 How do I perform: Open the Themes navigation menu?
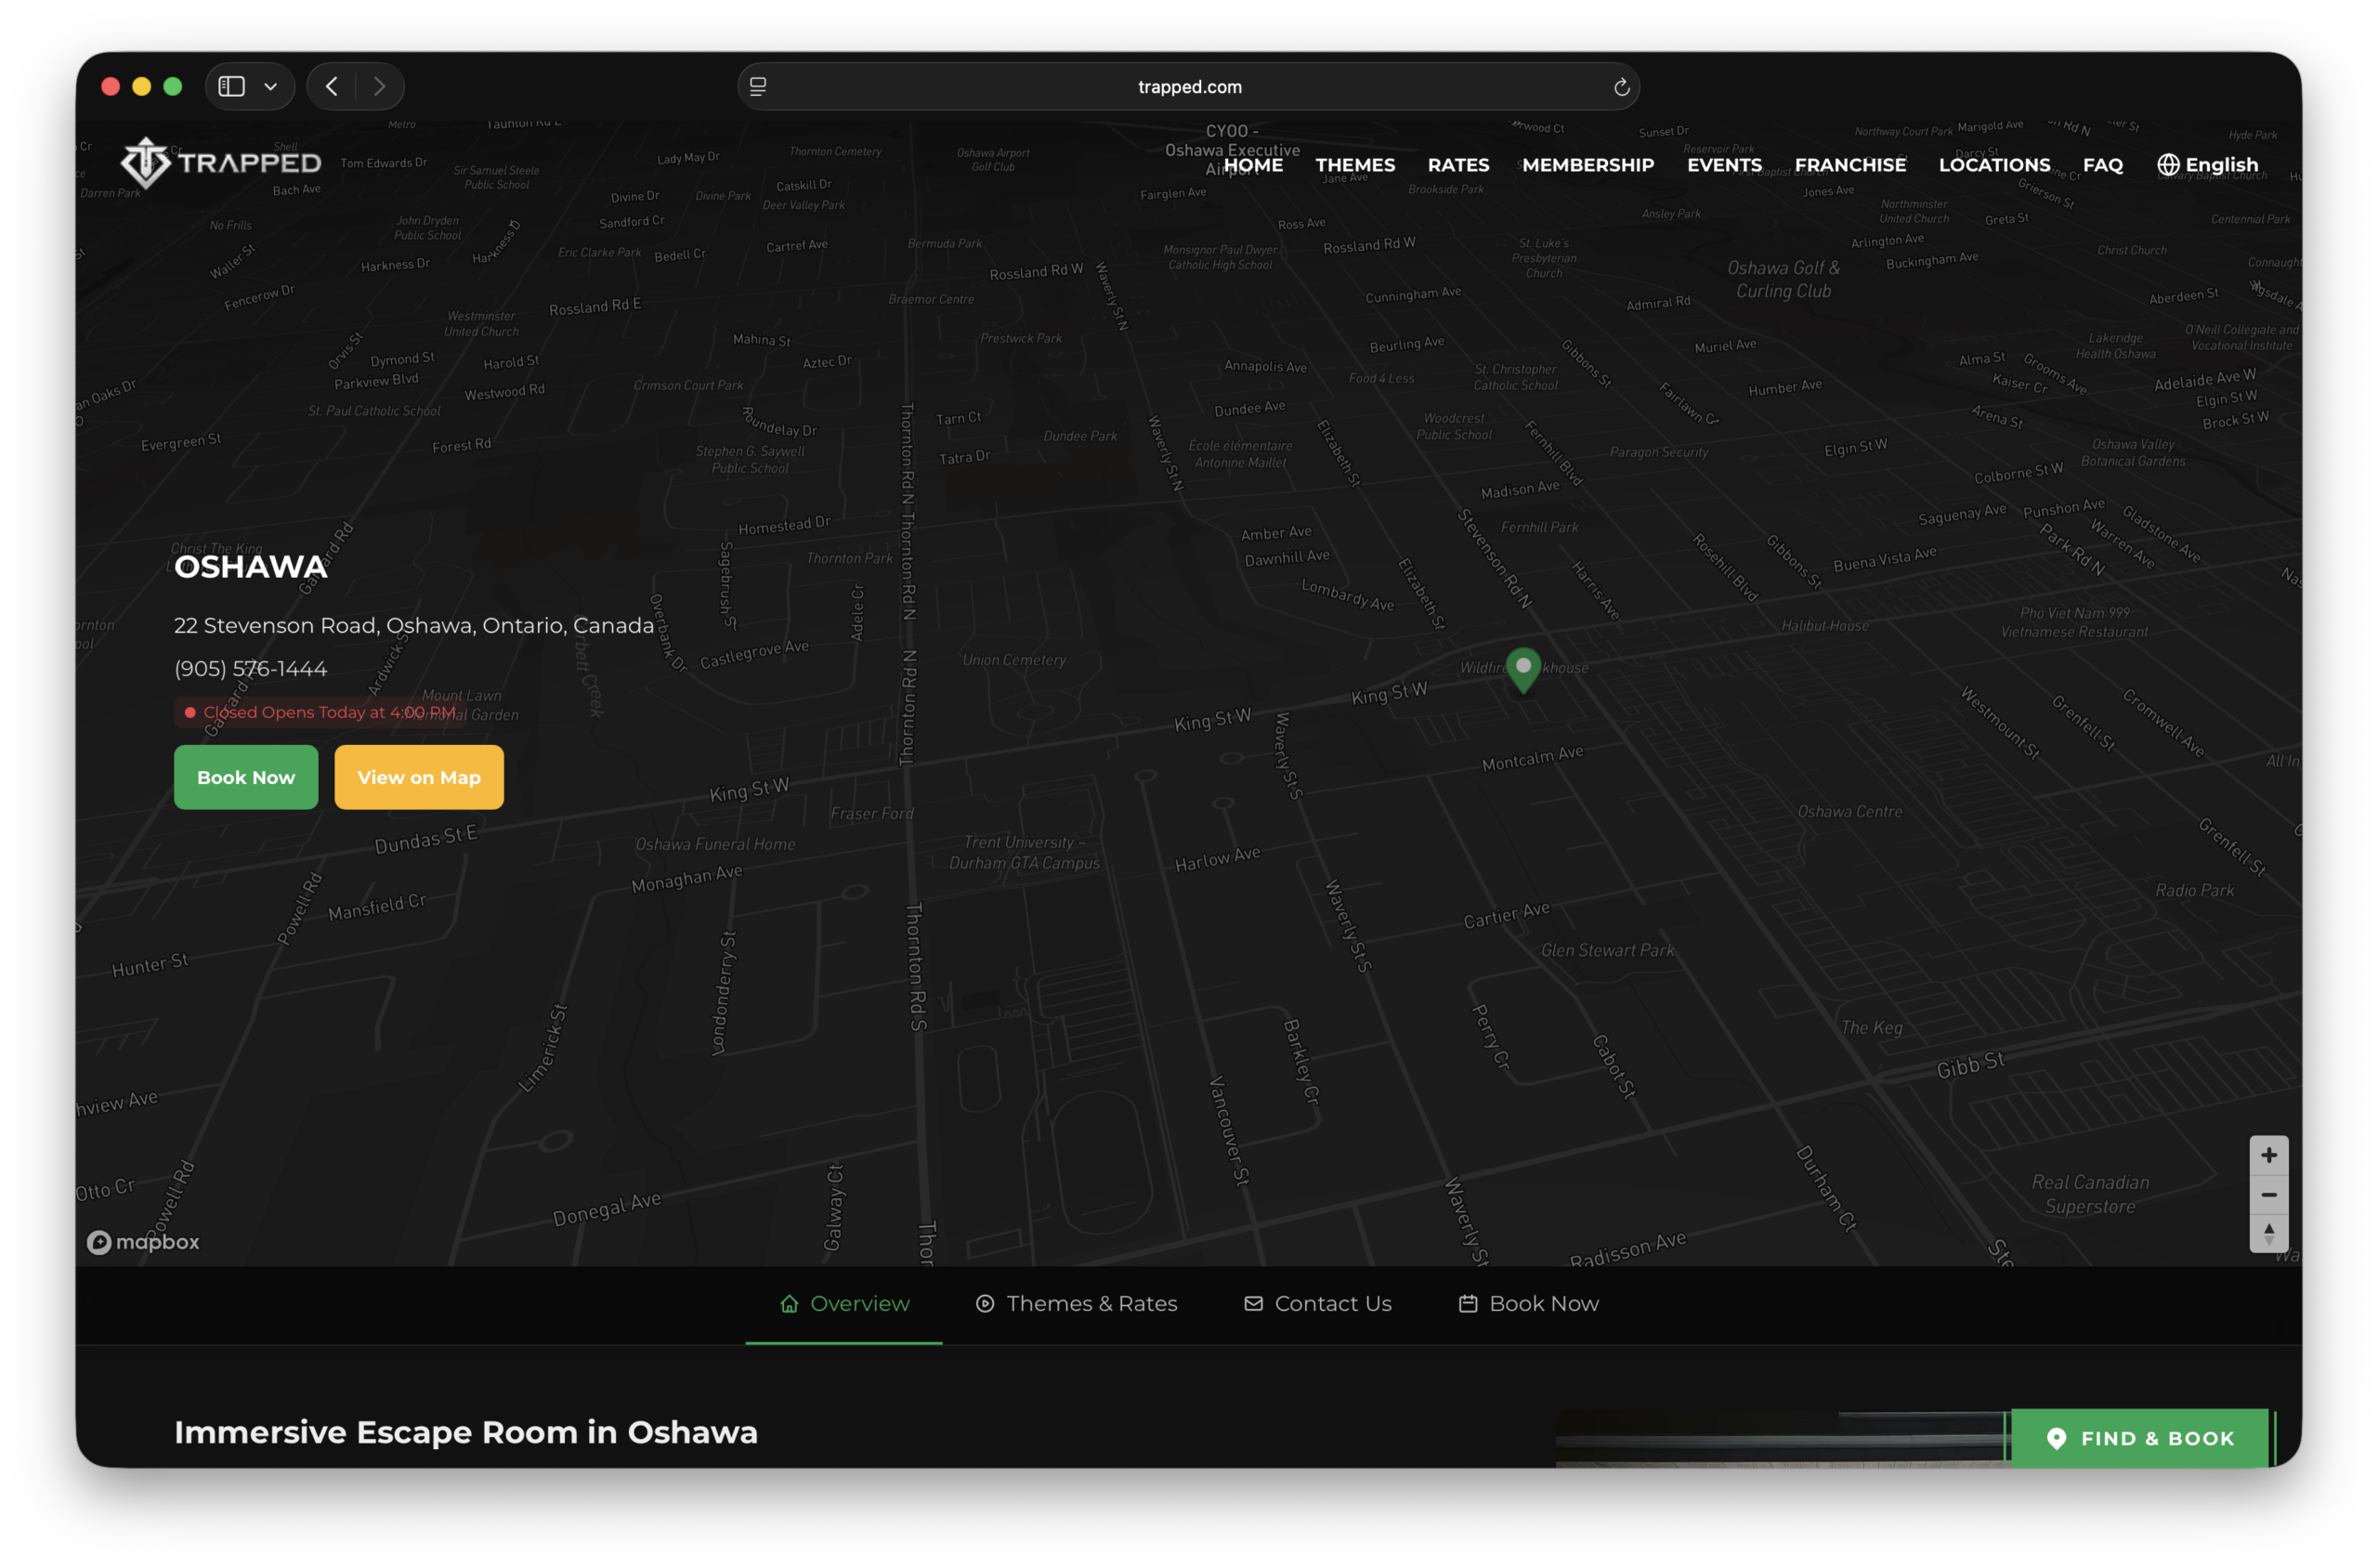click(x=1354, y=165)
